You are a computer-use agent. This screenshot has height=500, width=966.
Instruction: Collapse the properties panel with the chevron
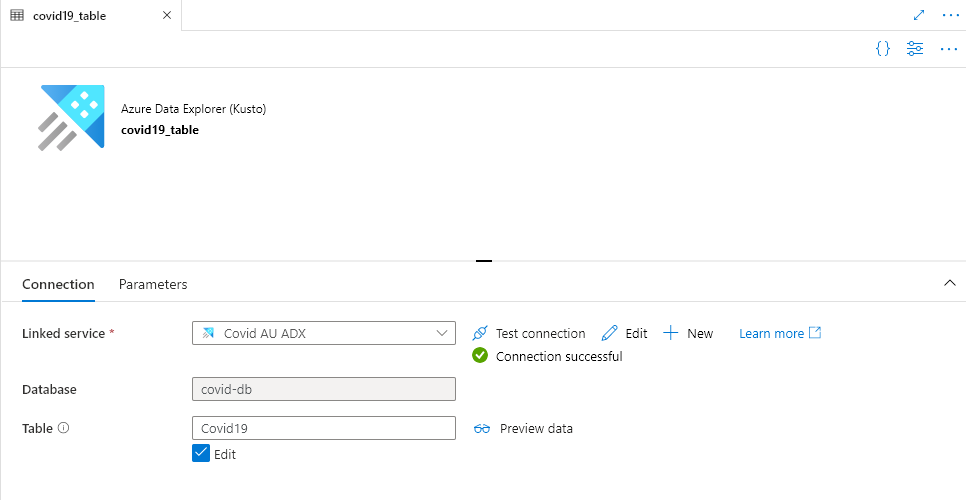coord(949,283)
